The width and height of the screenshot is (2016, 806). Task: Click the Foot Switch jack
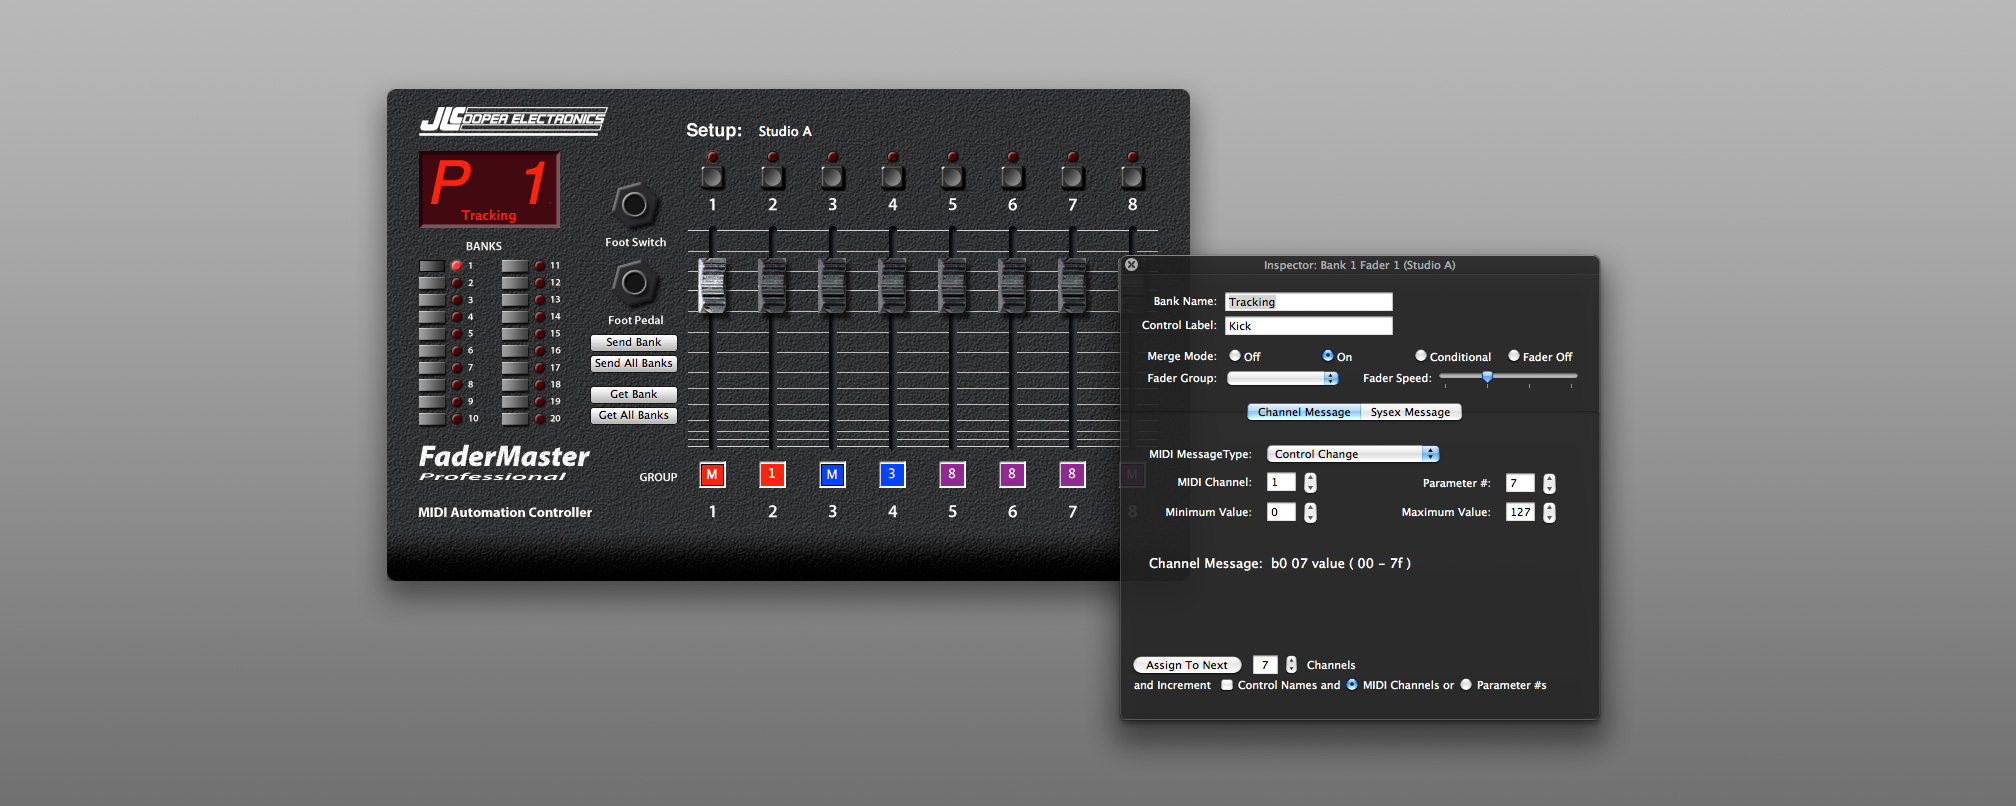[x=634, y=205]
